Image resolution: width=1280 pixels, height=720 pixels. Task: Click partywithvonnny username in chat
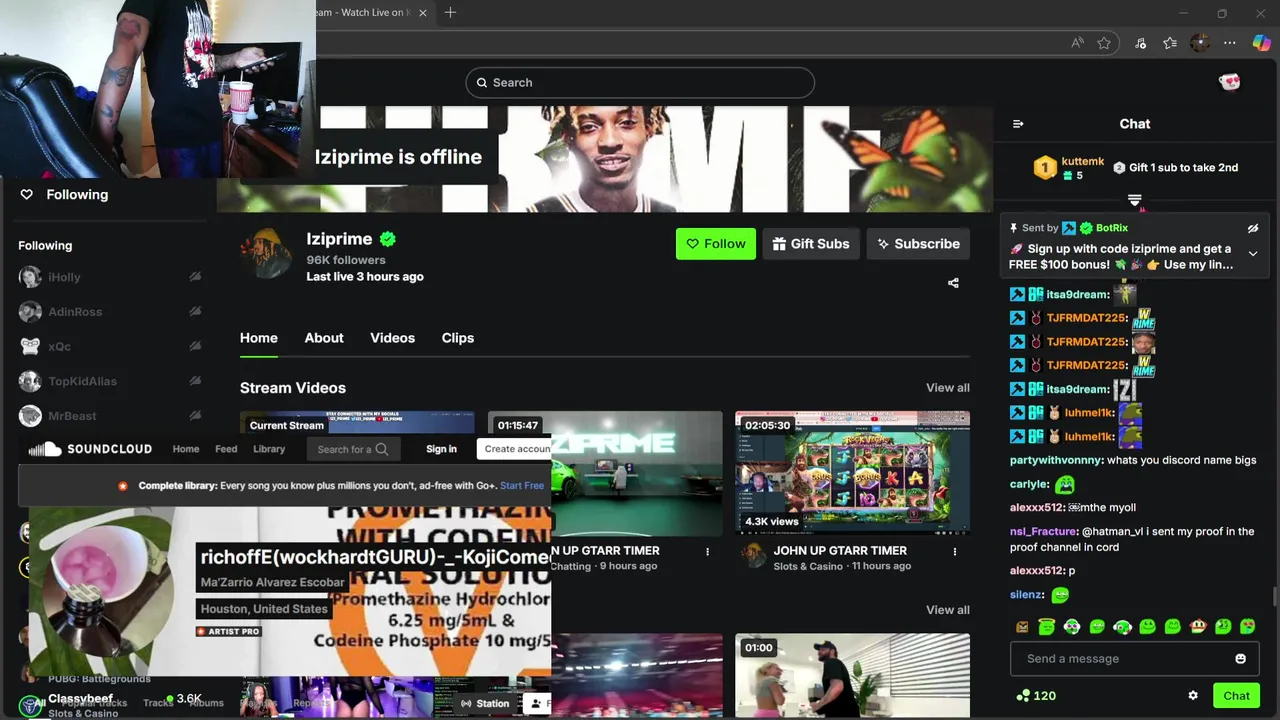(1056, 460)
